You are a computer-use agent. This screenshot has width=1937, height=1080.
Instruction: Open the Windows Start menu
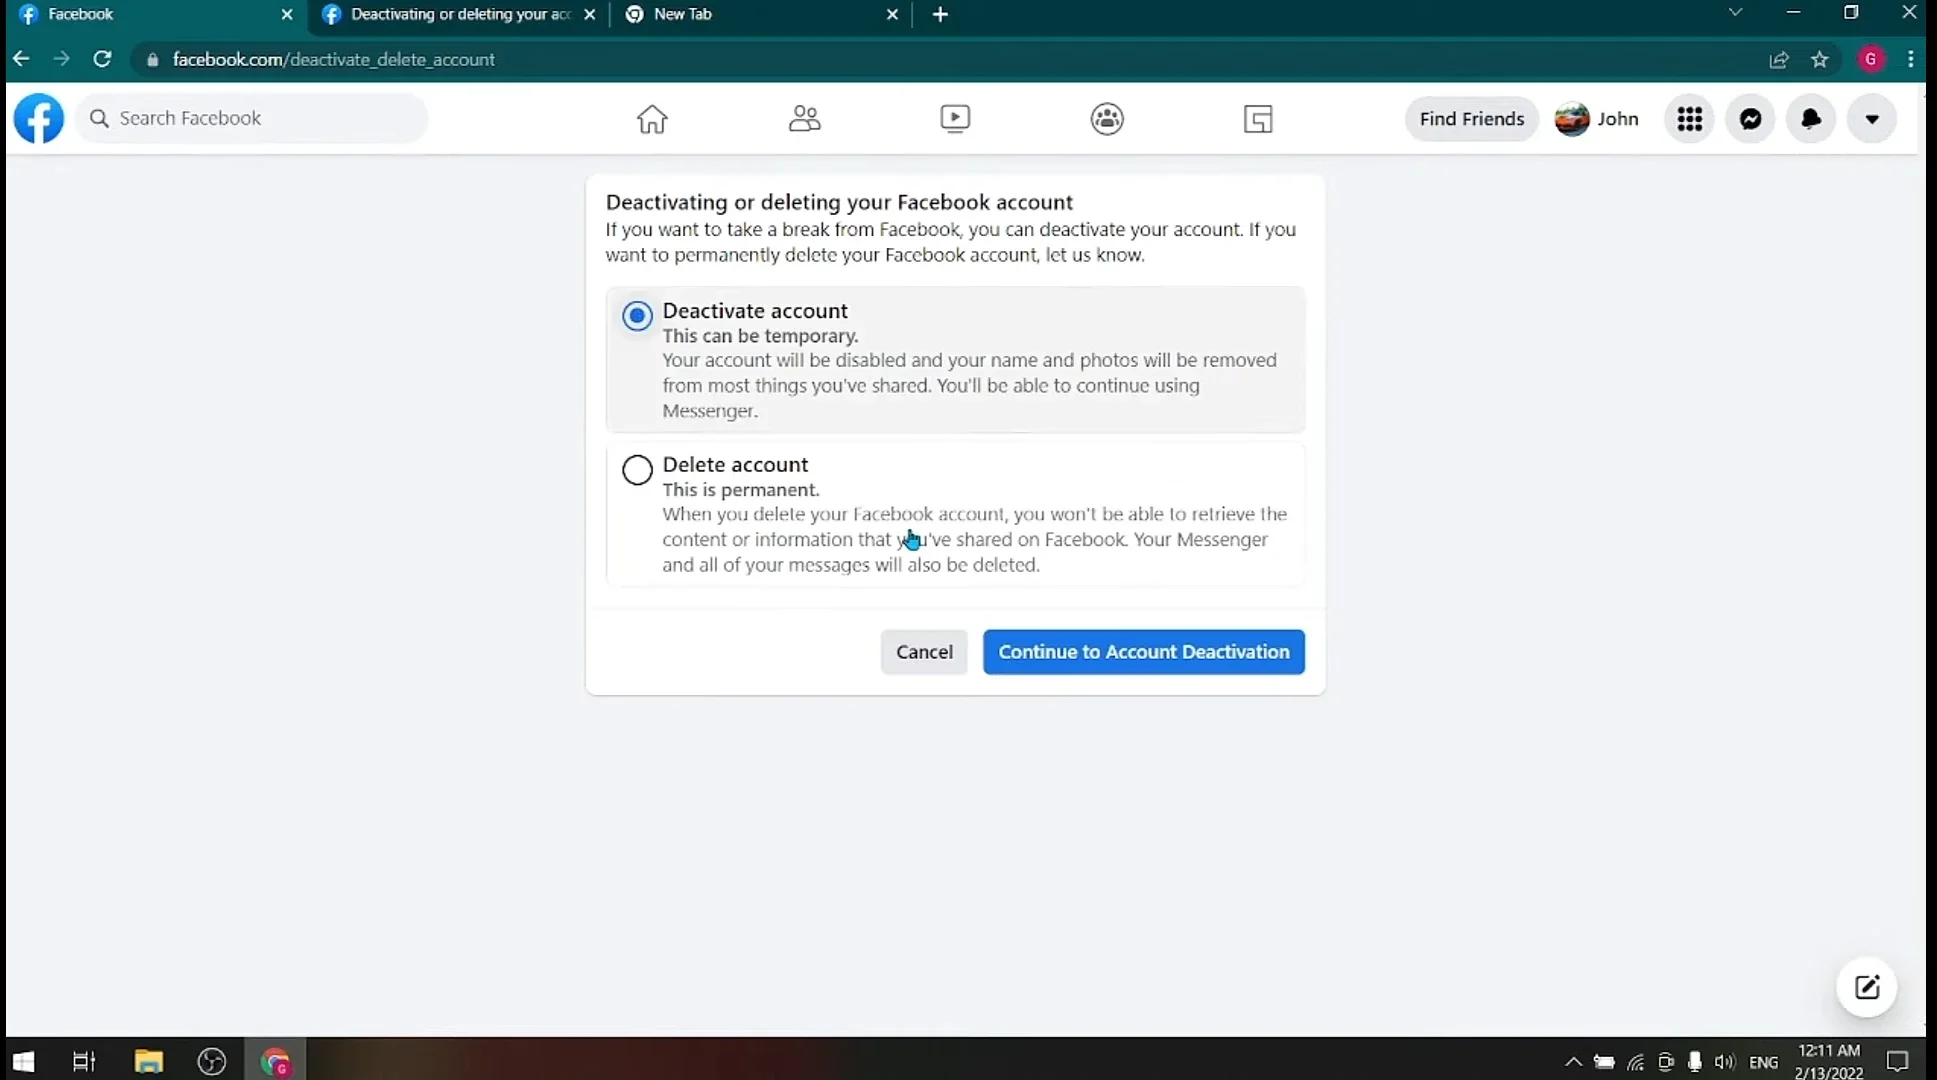23,1061
